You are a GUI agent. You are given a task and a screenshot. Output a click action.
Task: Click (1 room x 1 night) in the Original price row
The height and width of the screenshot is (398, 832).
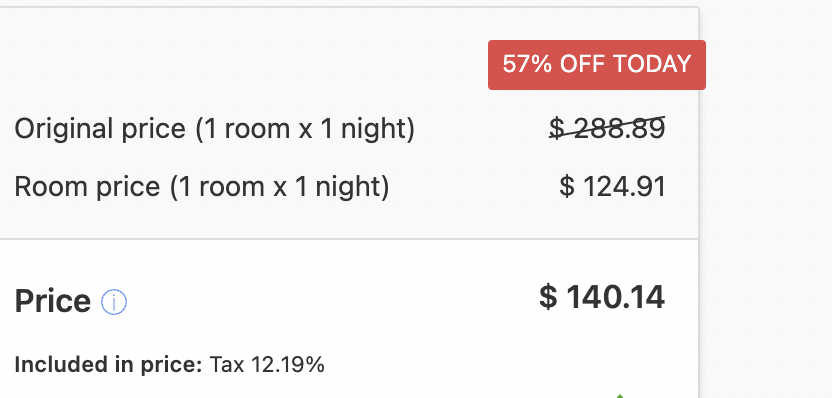(305, 129)
